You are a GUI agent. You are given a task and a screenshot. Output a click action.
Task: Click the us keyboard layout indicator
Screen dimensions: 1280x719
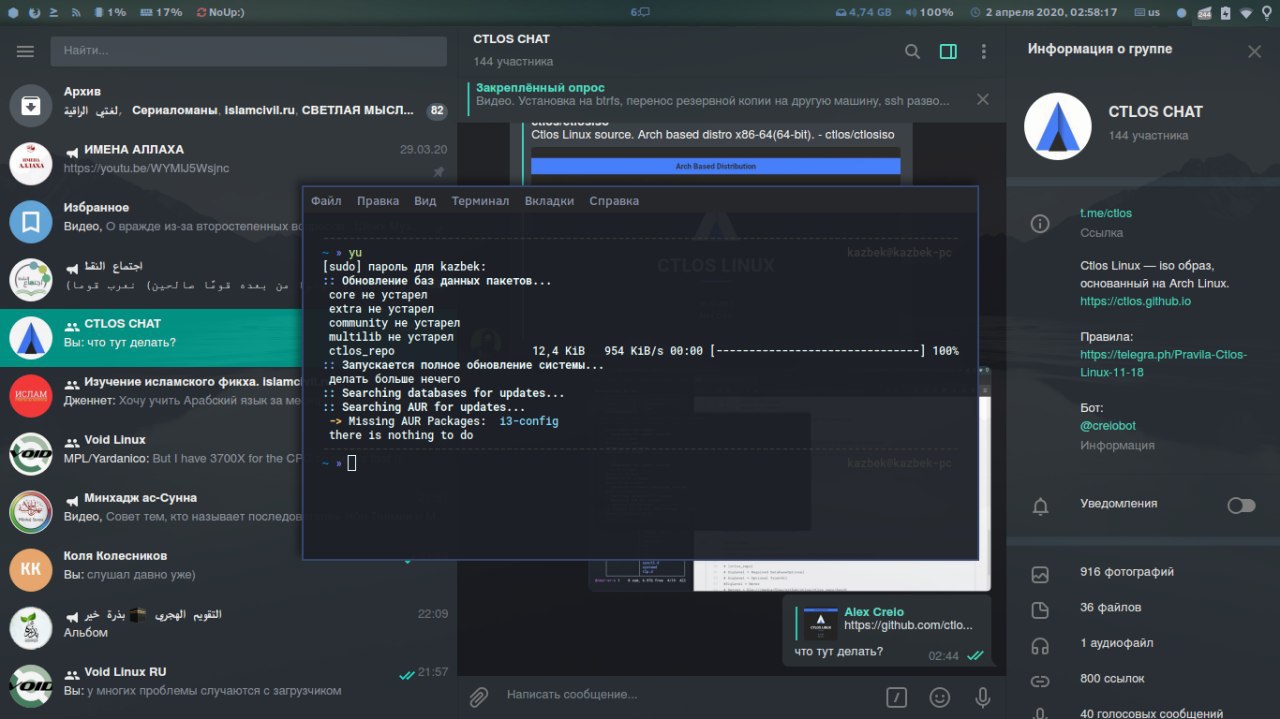point(1148,12)
